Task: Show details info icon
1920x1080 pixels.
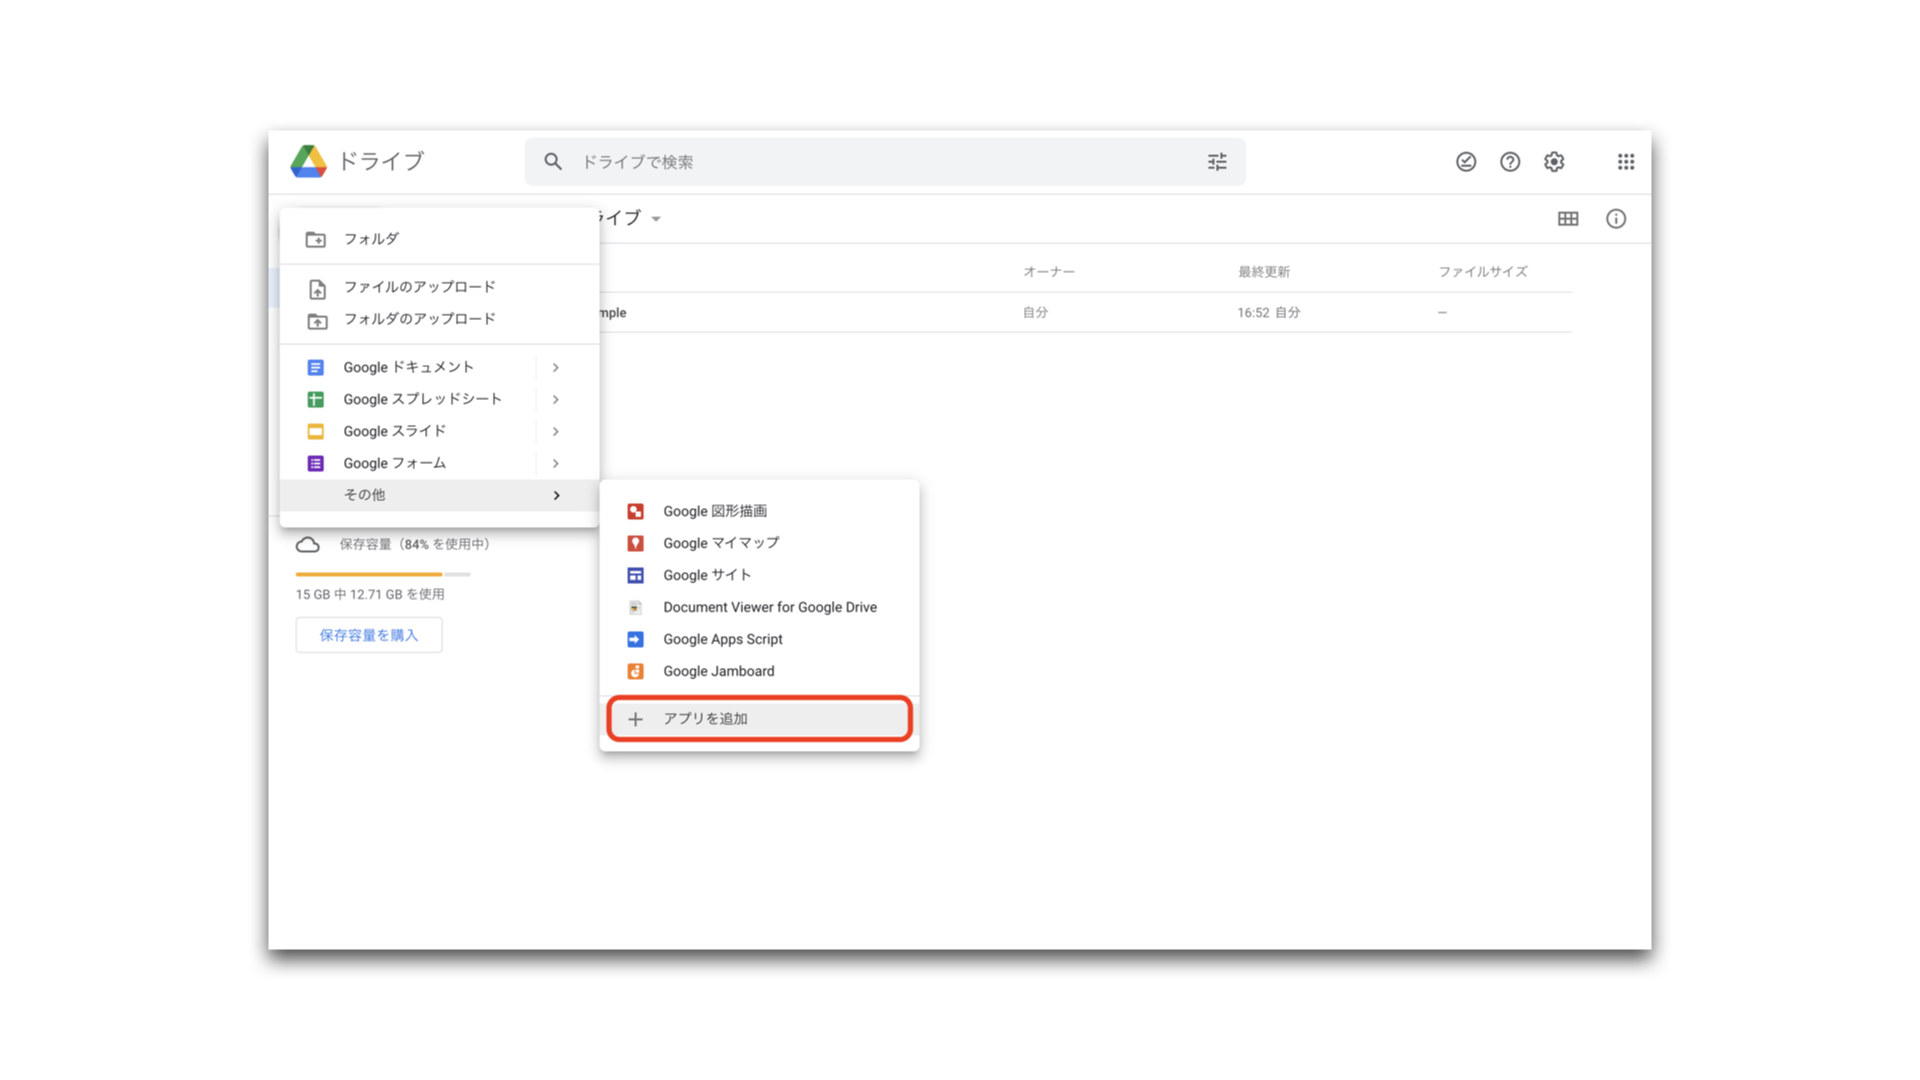Action: point(1616,219)
